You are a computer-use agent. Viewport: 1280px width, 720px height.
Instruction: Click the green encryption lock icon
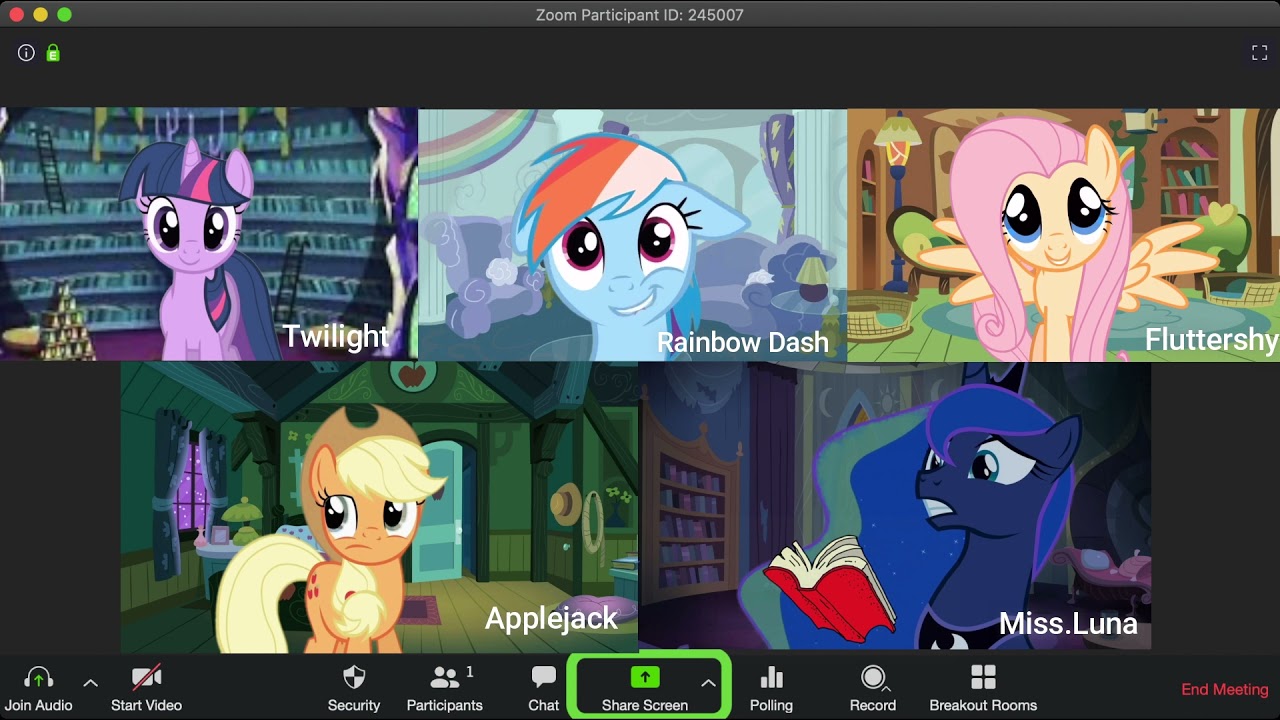click(53, 53)
